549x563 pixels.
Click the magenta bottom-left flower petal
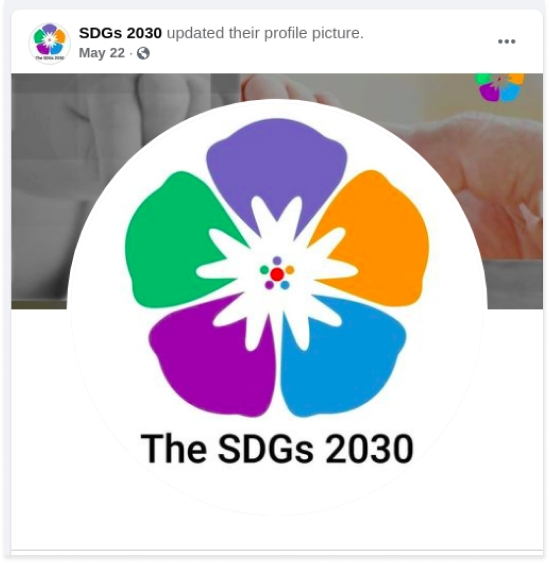click(x=212, y=363)
